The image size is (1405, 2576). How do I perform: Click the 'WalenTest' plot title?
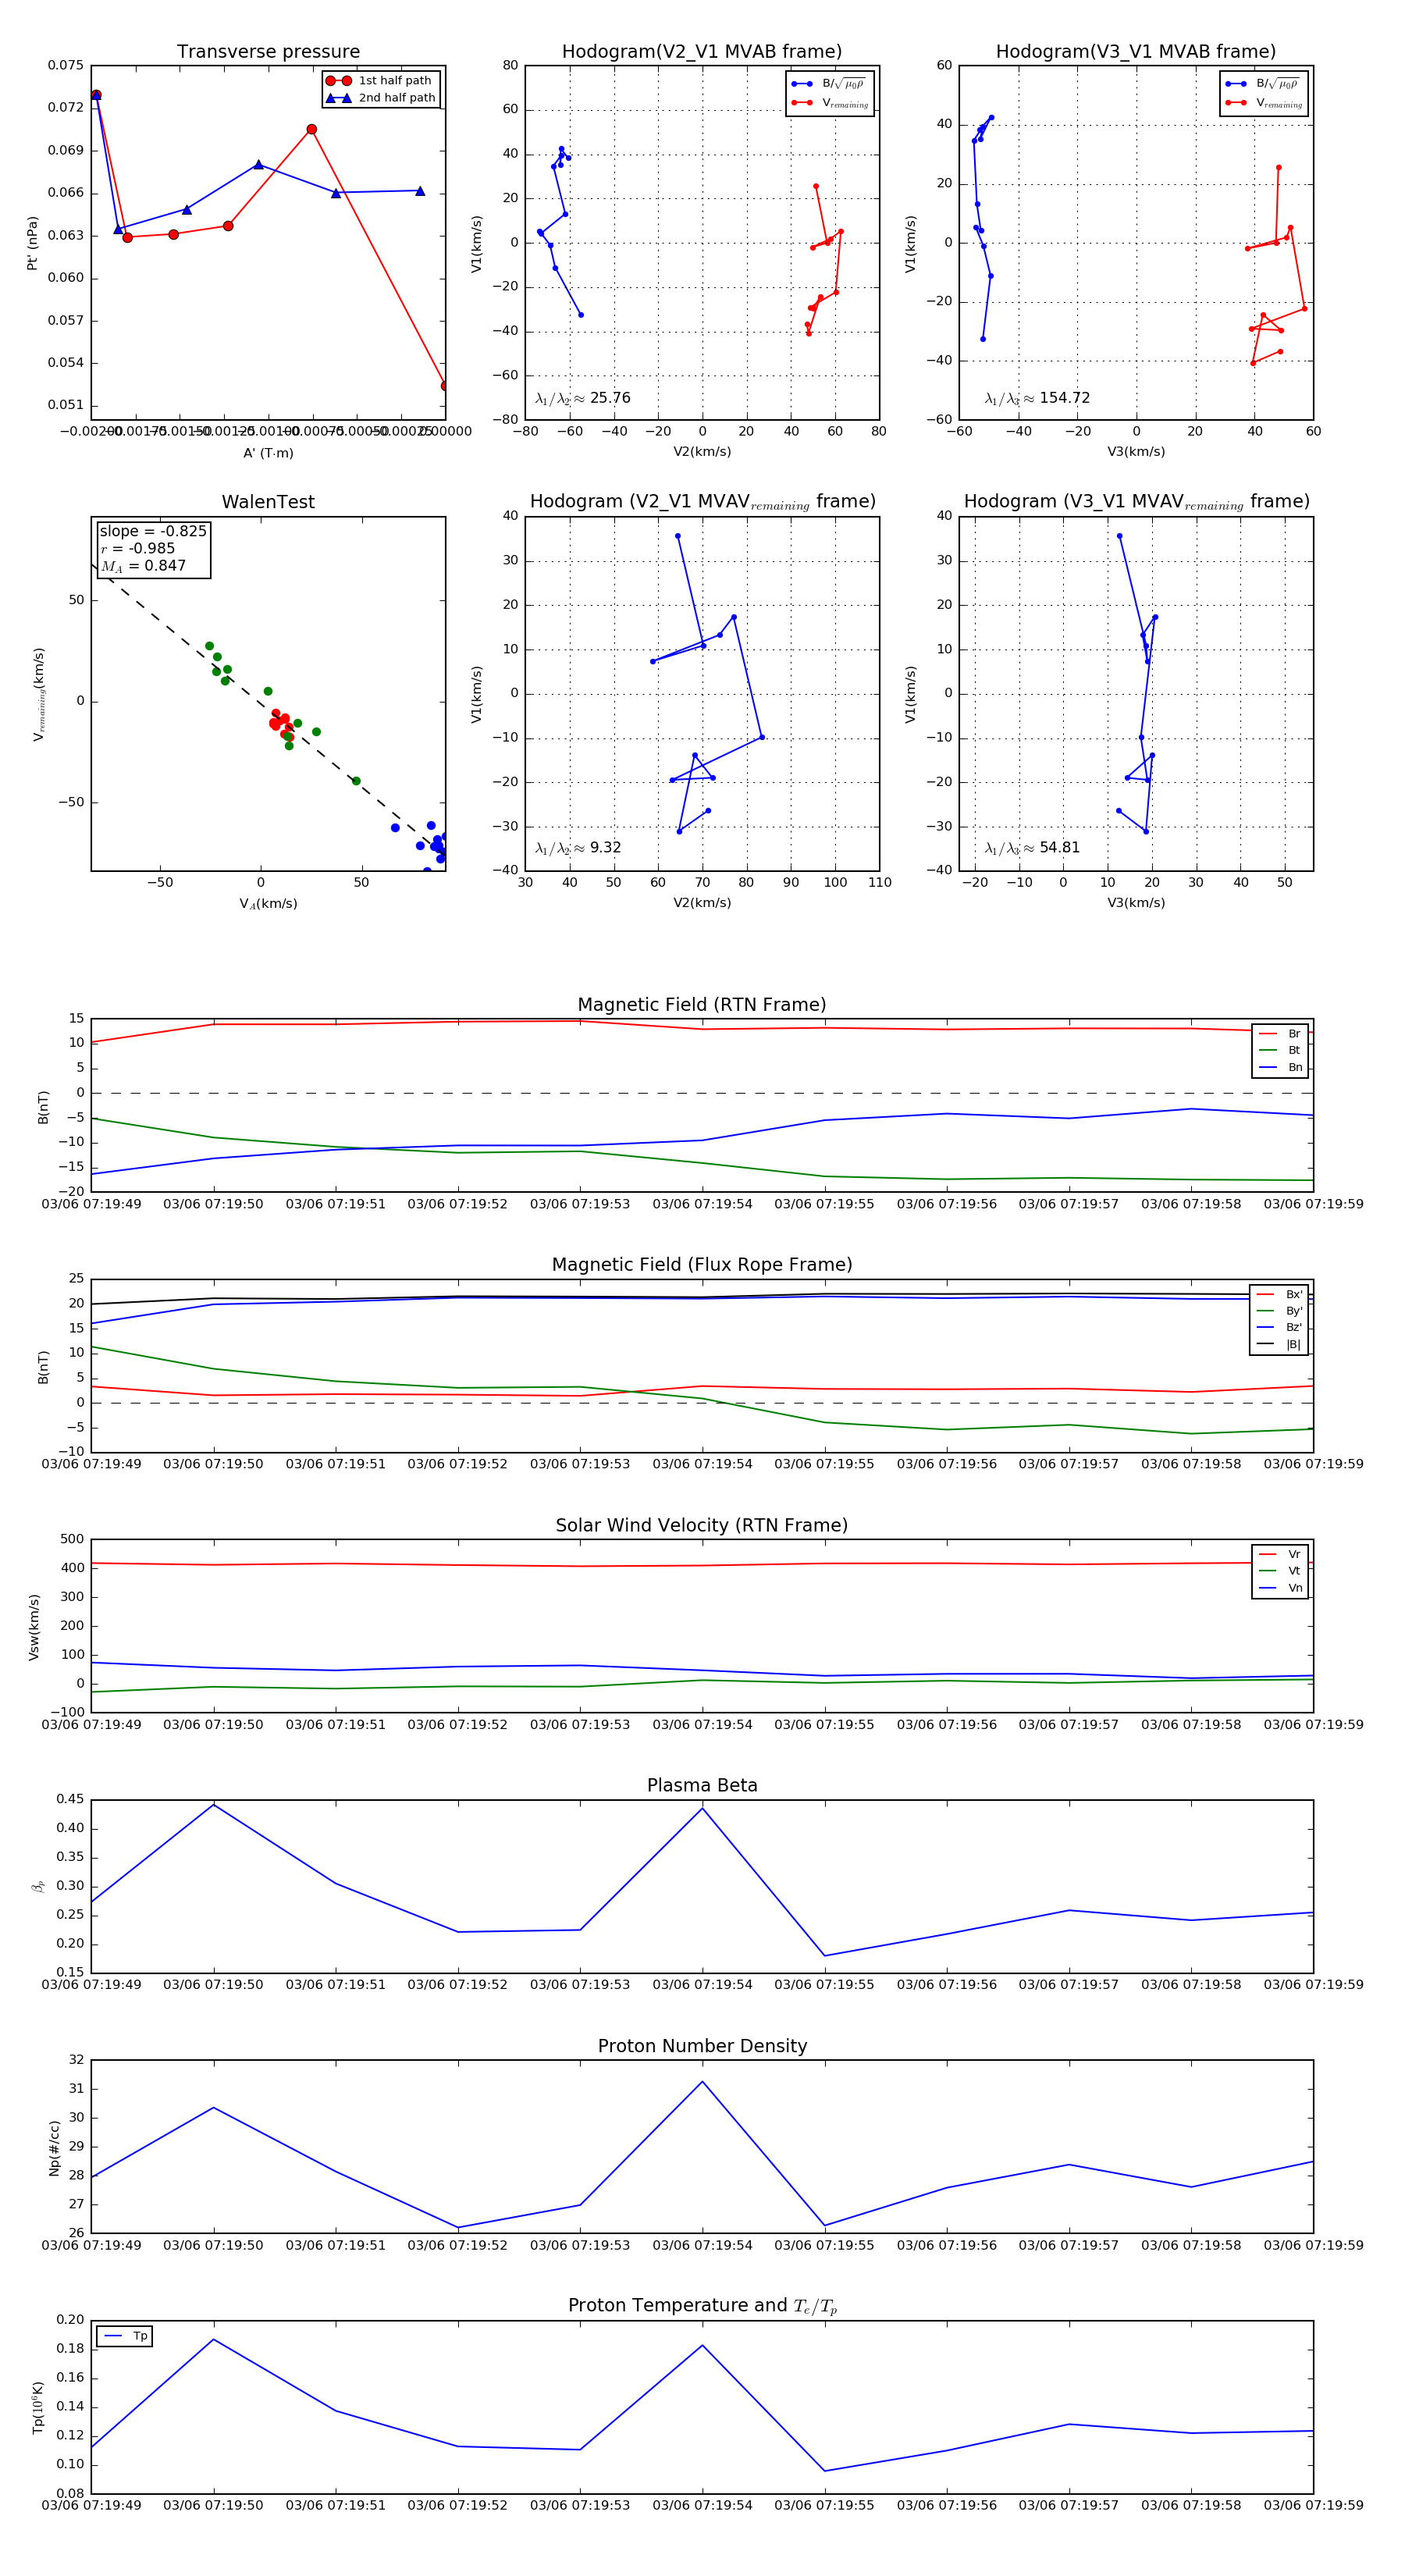click(268, 502)
